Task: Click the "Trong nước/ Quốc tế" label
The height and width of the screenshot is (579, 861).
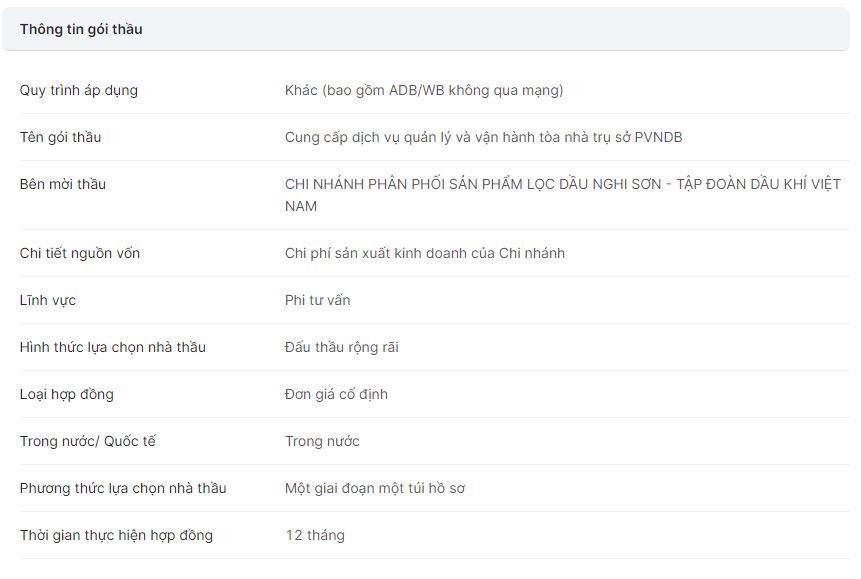Action: pos(88,441)
